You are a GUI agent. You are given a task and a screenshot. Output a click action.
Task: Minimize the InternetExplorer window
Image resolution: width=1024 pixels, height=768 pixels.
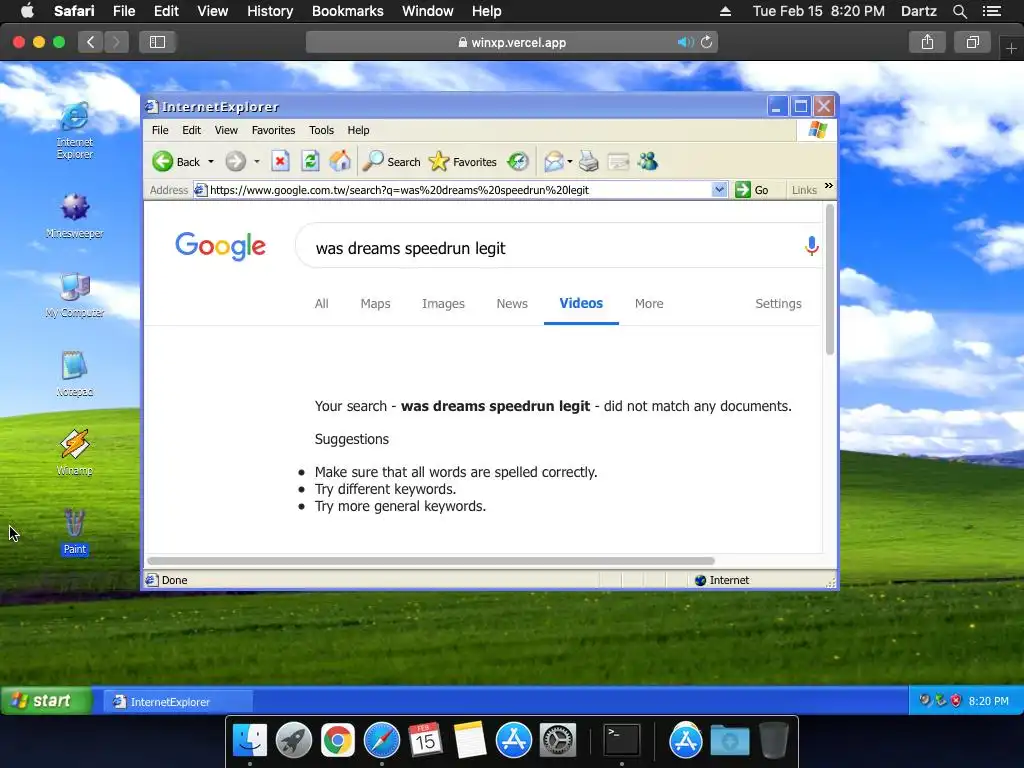pos(776,106)
